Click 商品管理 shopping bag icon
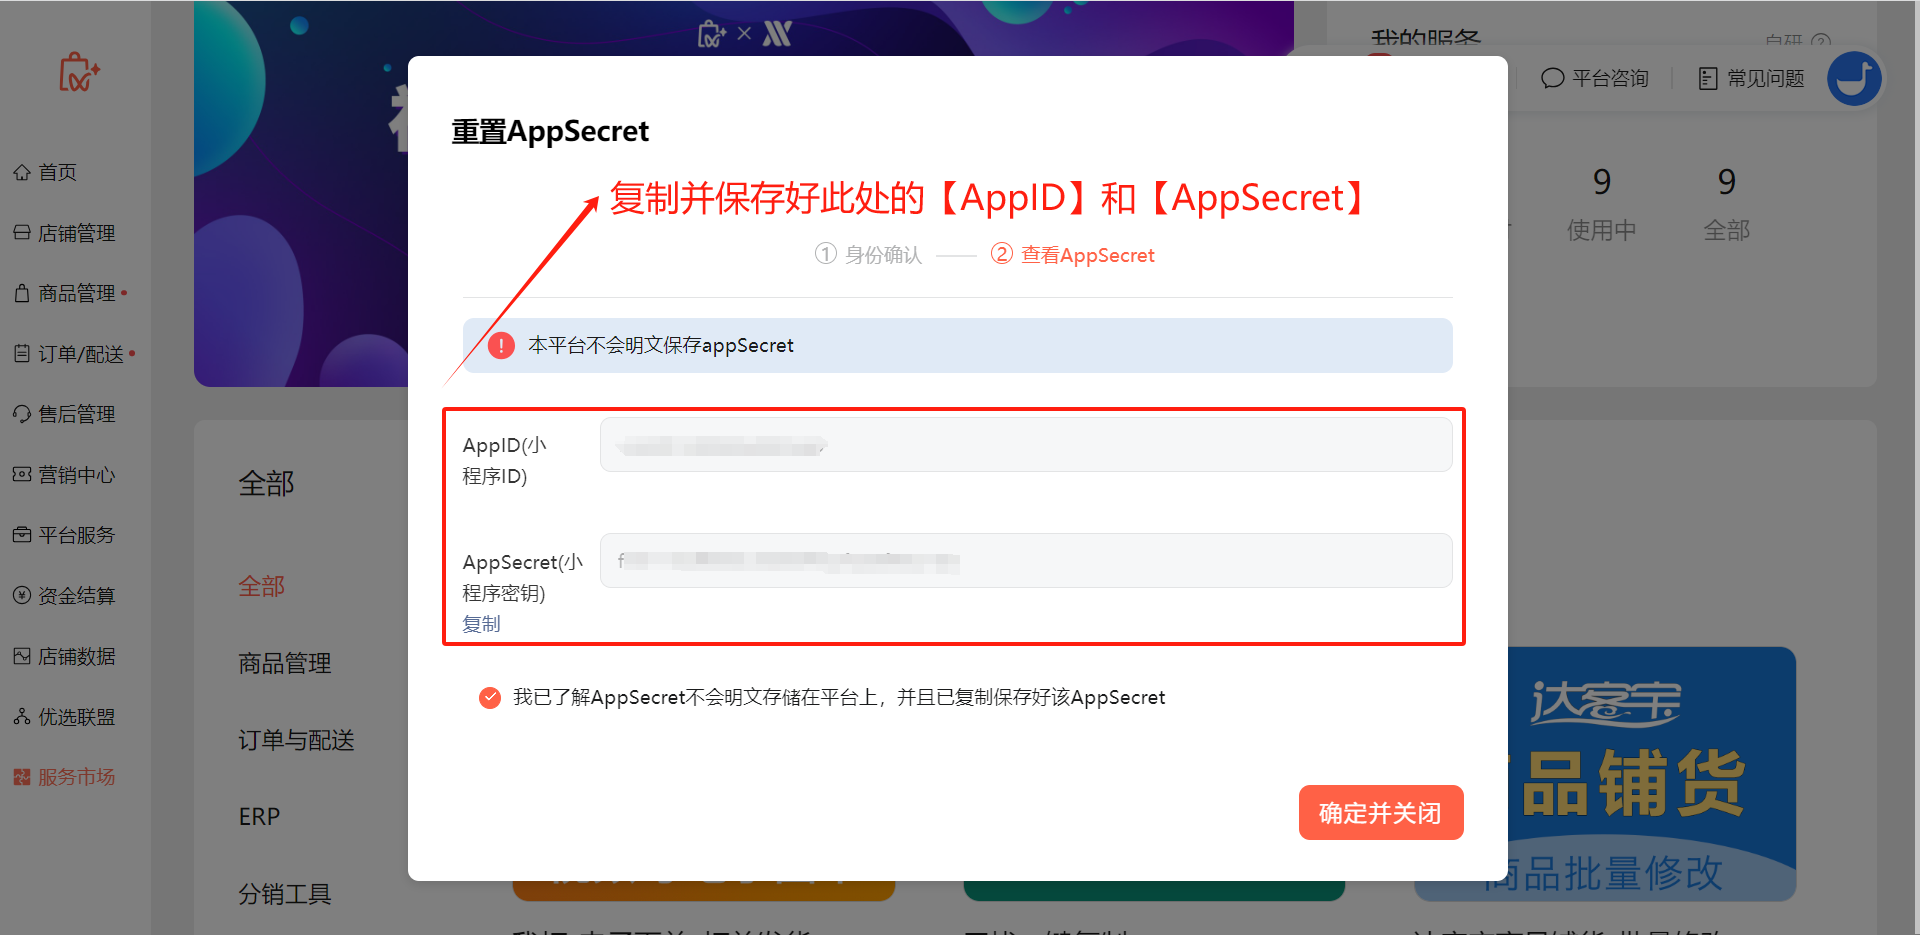The height and width of the screenshot is (935, 1920). click(x=22, y=293)
